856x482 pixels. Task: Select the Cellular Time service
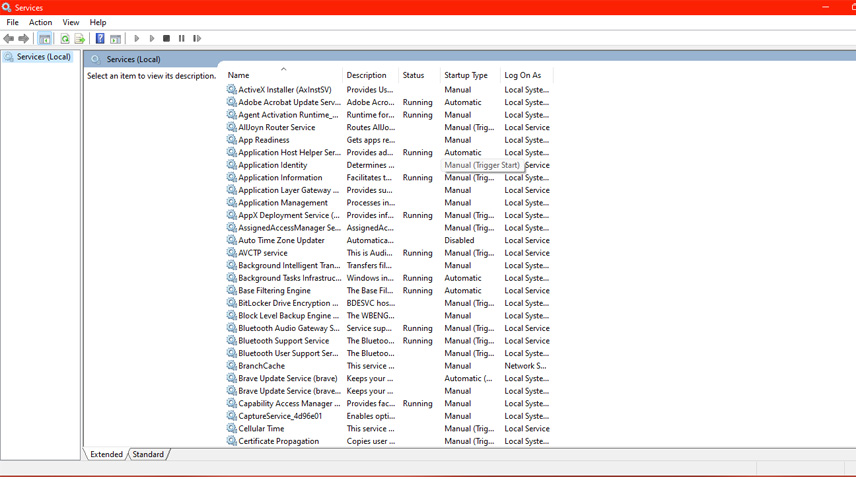[x=388, y=429]
